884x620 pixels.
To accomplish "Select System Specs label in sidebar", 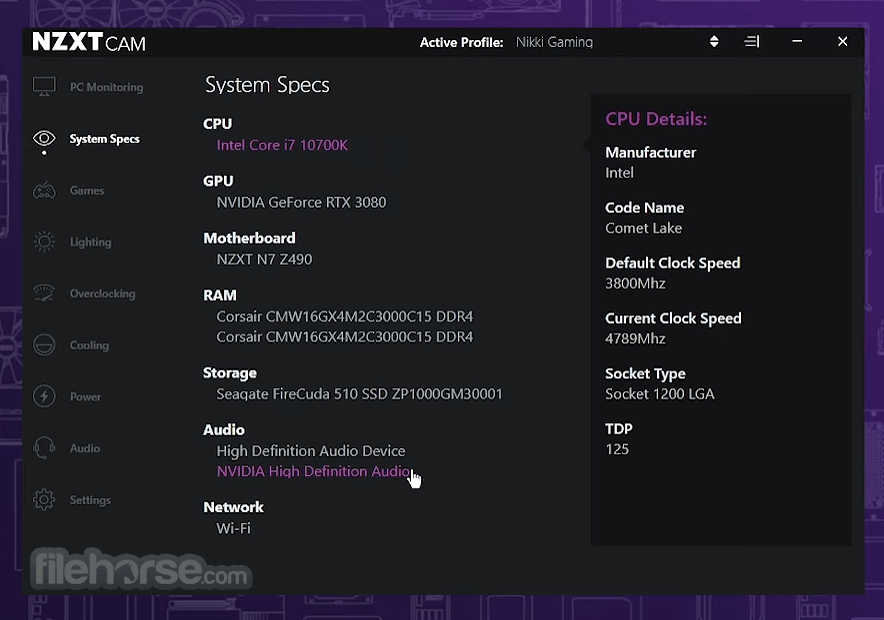I will coord(104,139).
